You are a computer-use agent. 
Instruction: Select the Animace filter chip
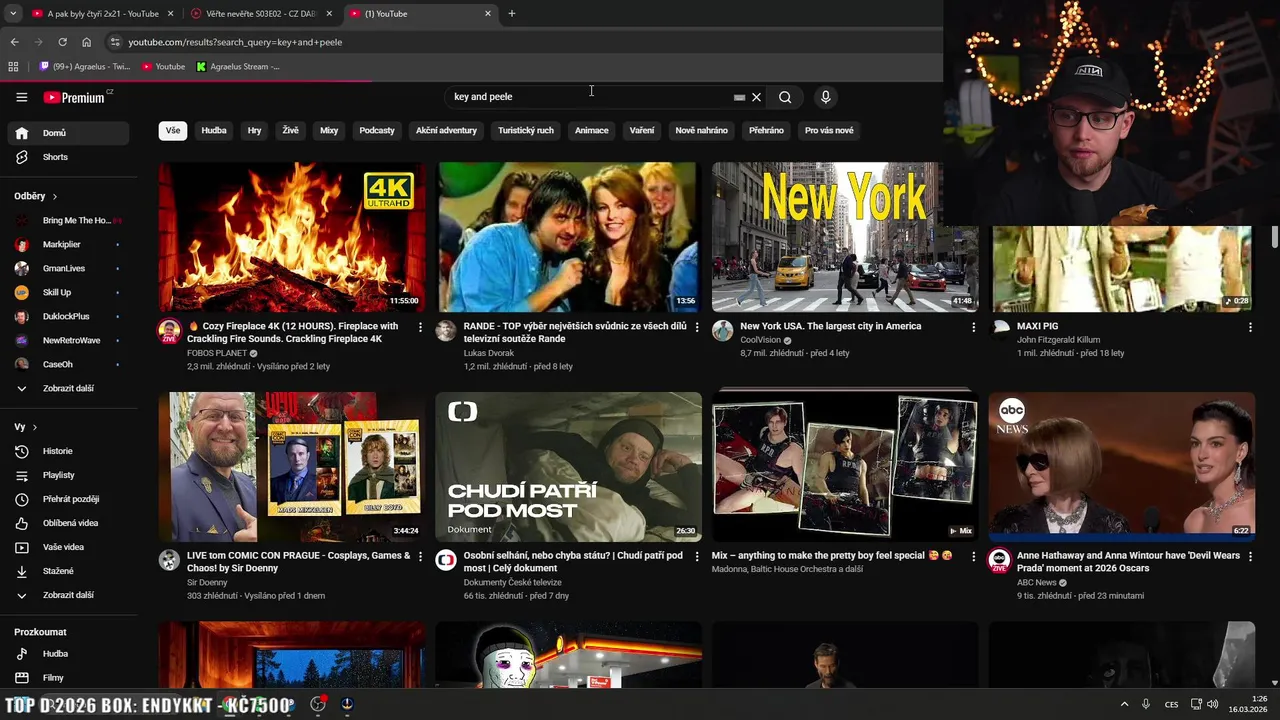point(591,130)
